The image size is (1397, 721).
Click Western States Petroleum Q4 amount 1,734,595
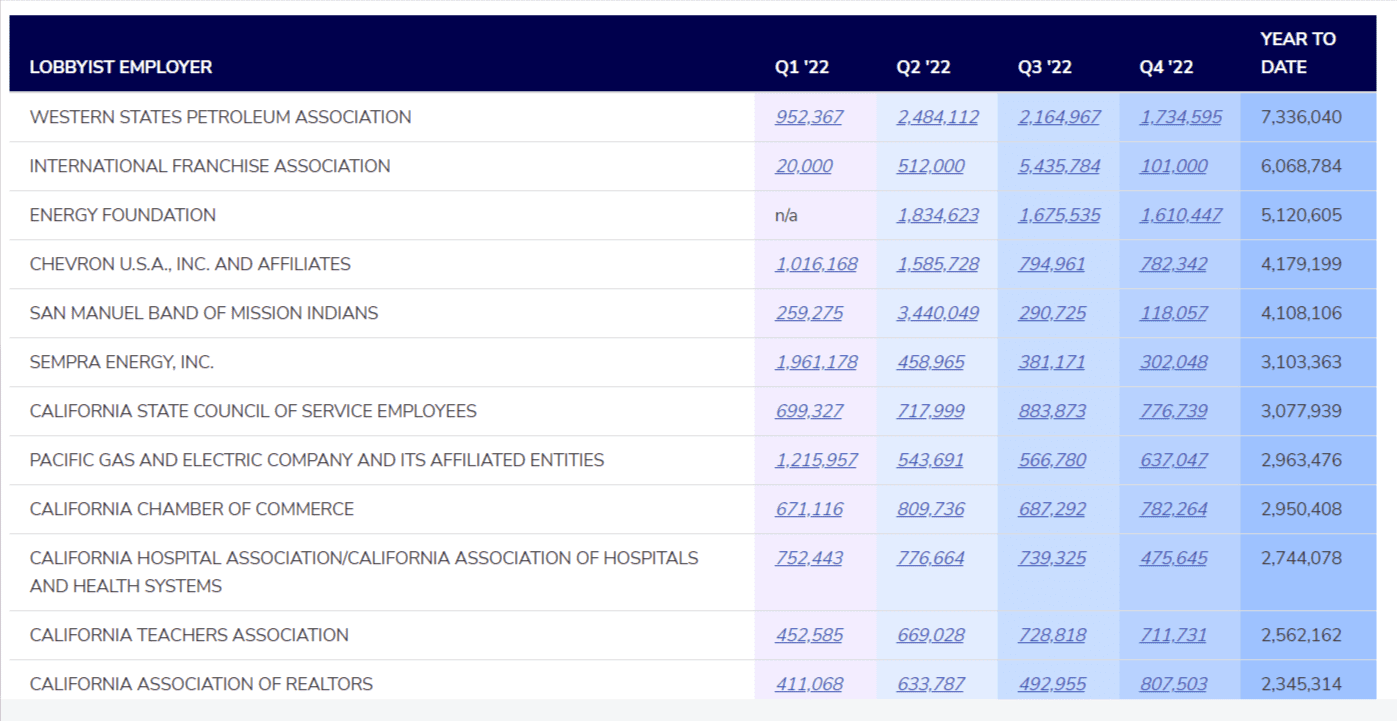1180,117
